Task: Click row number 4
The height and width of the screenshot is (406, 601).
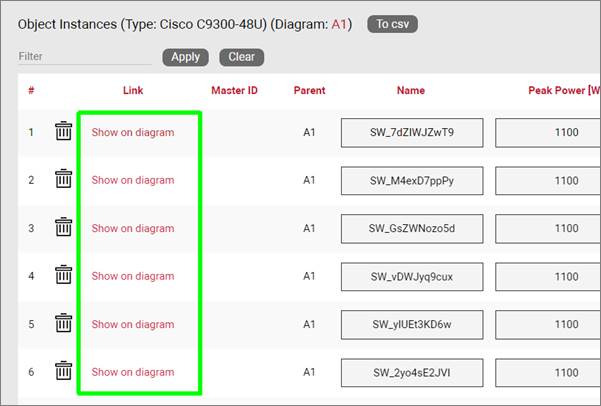Action: click(x=31, y=276)
